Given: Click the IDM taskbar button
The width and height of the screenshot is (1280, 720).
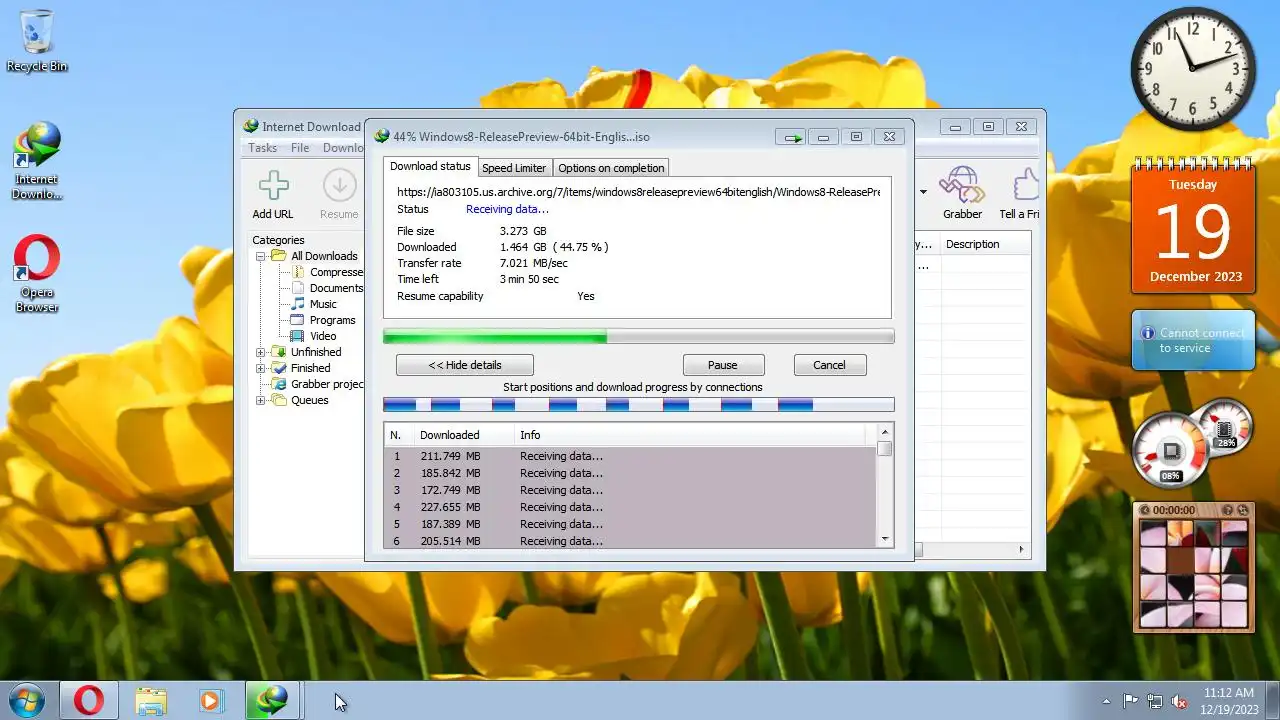Looking at the screenshot, I should [272, 700].
